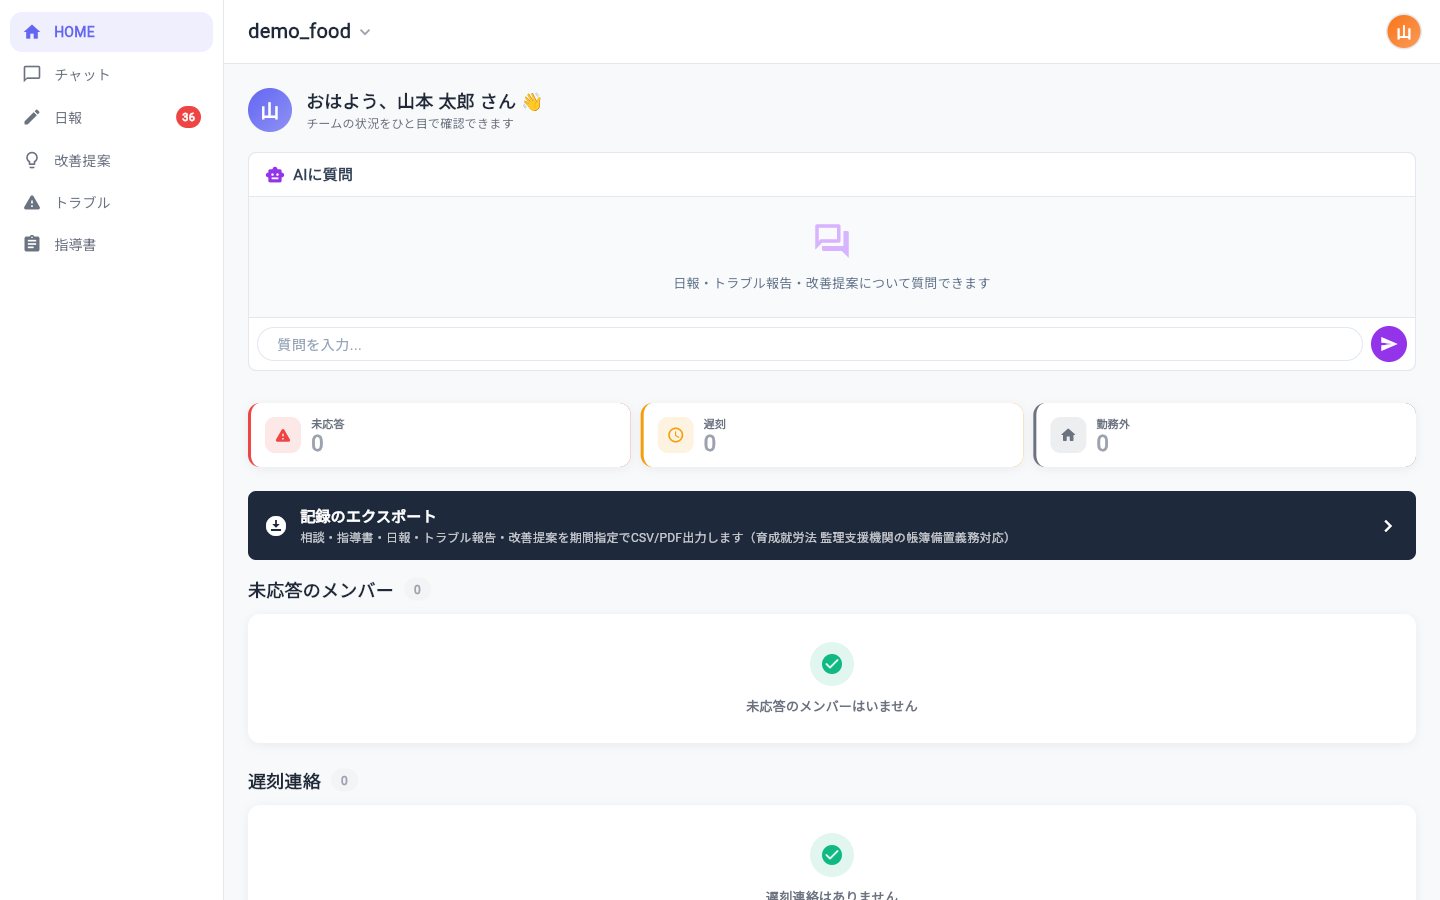Click the clipboard icon for 指導書
Viewport: 1440px width, 900px height.
(32, 244)
